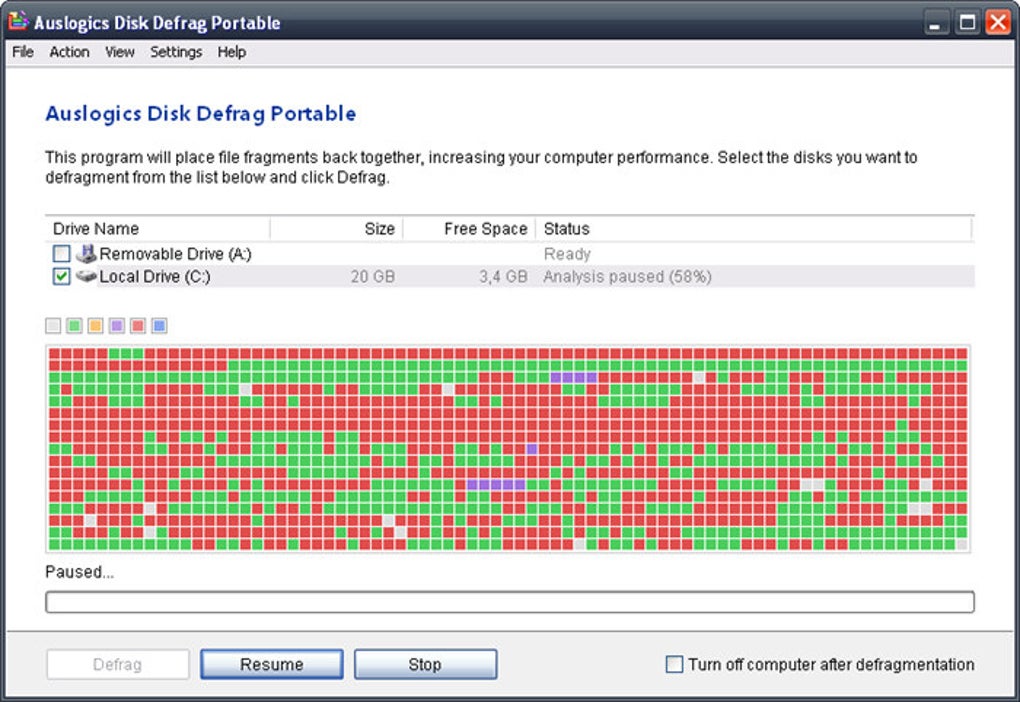Click the blue legend color square

coord(159,325)
